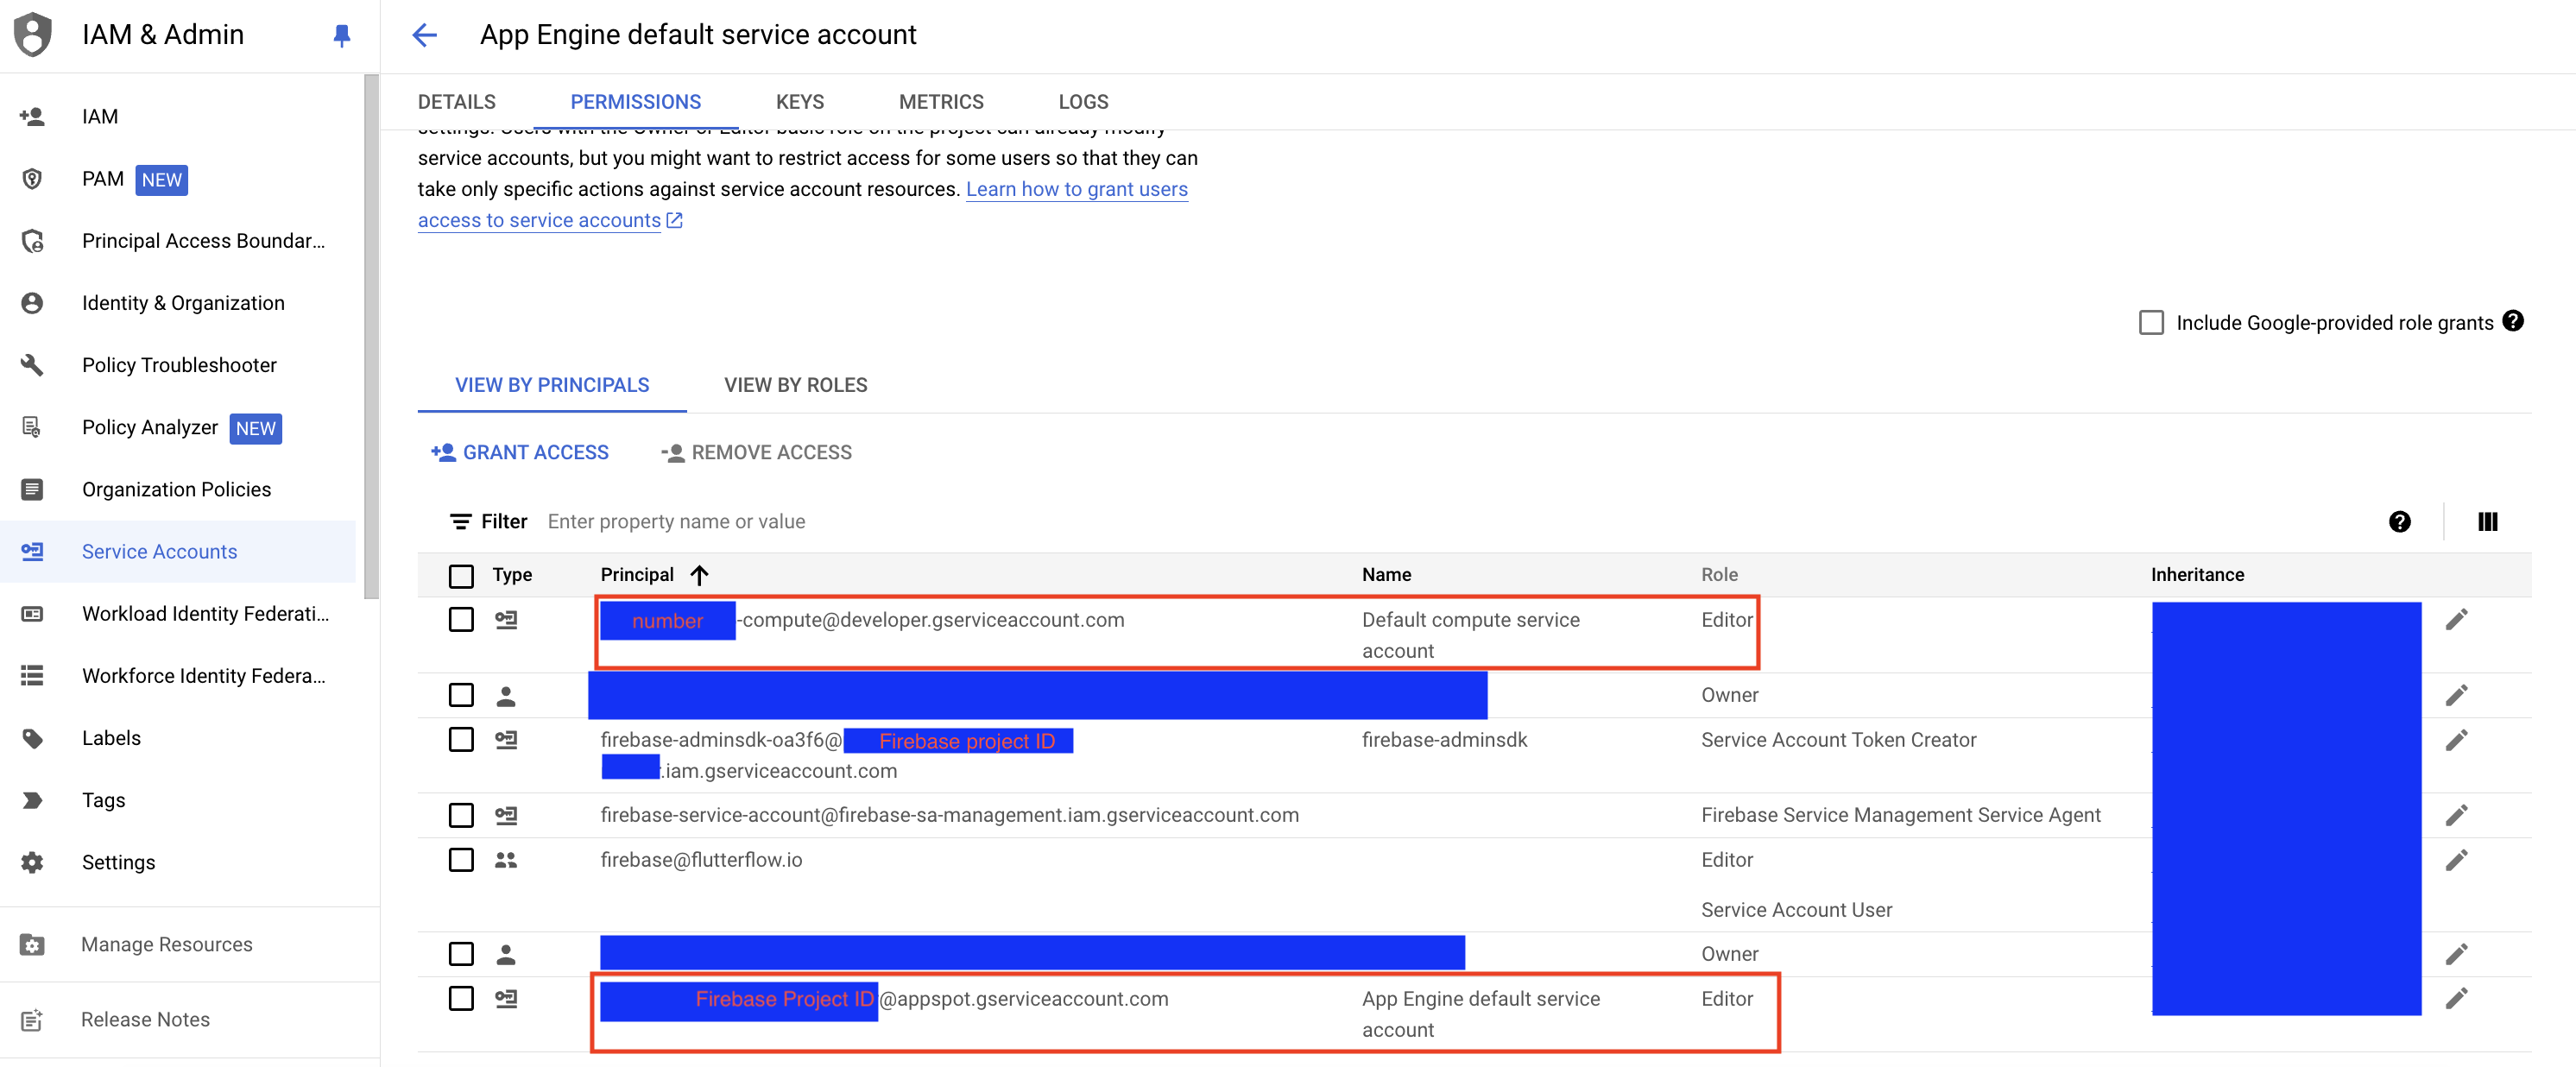Open Tags in the sidebar
This screenshot has height=1067, width=2576.
[178, 800]
